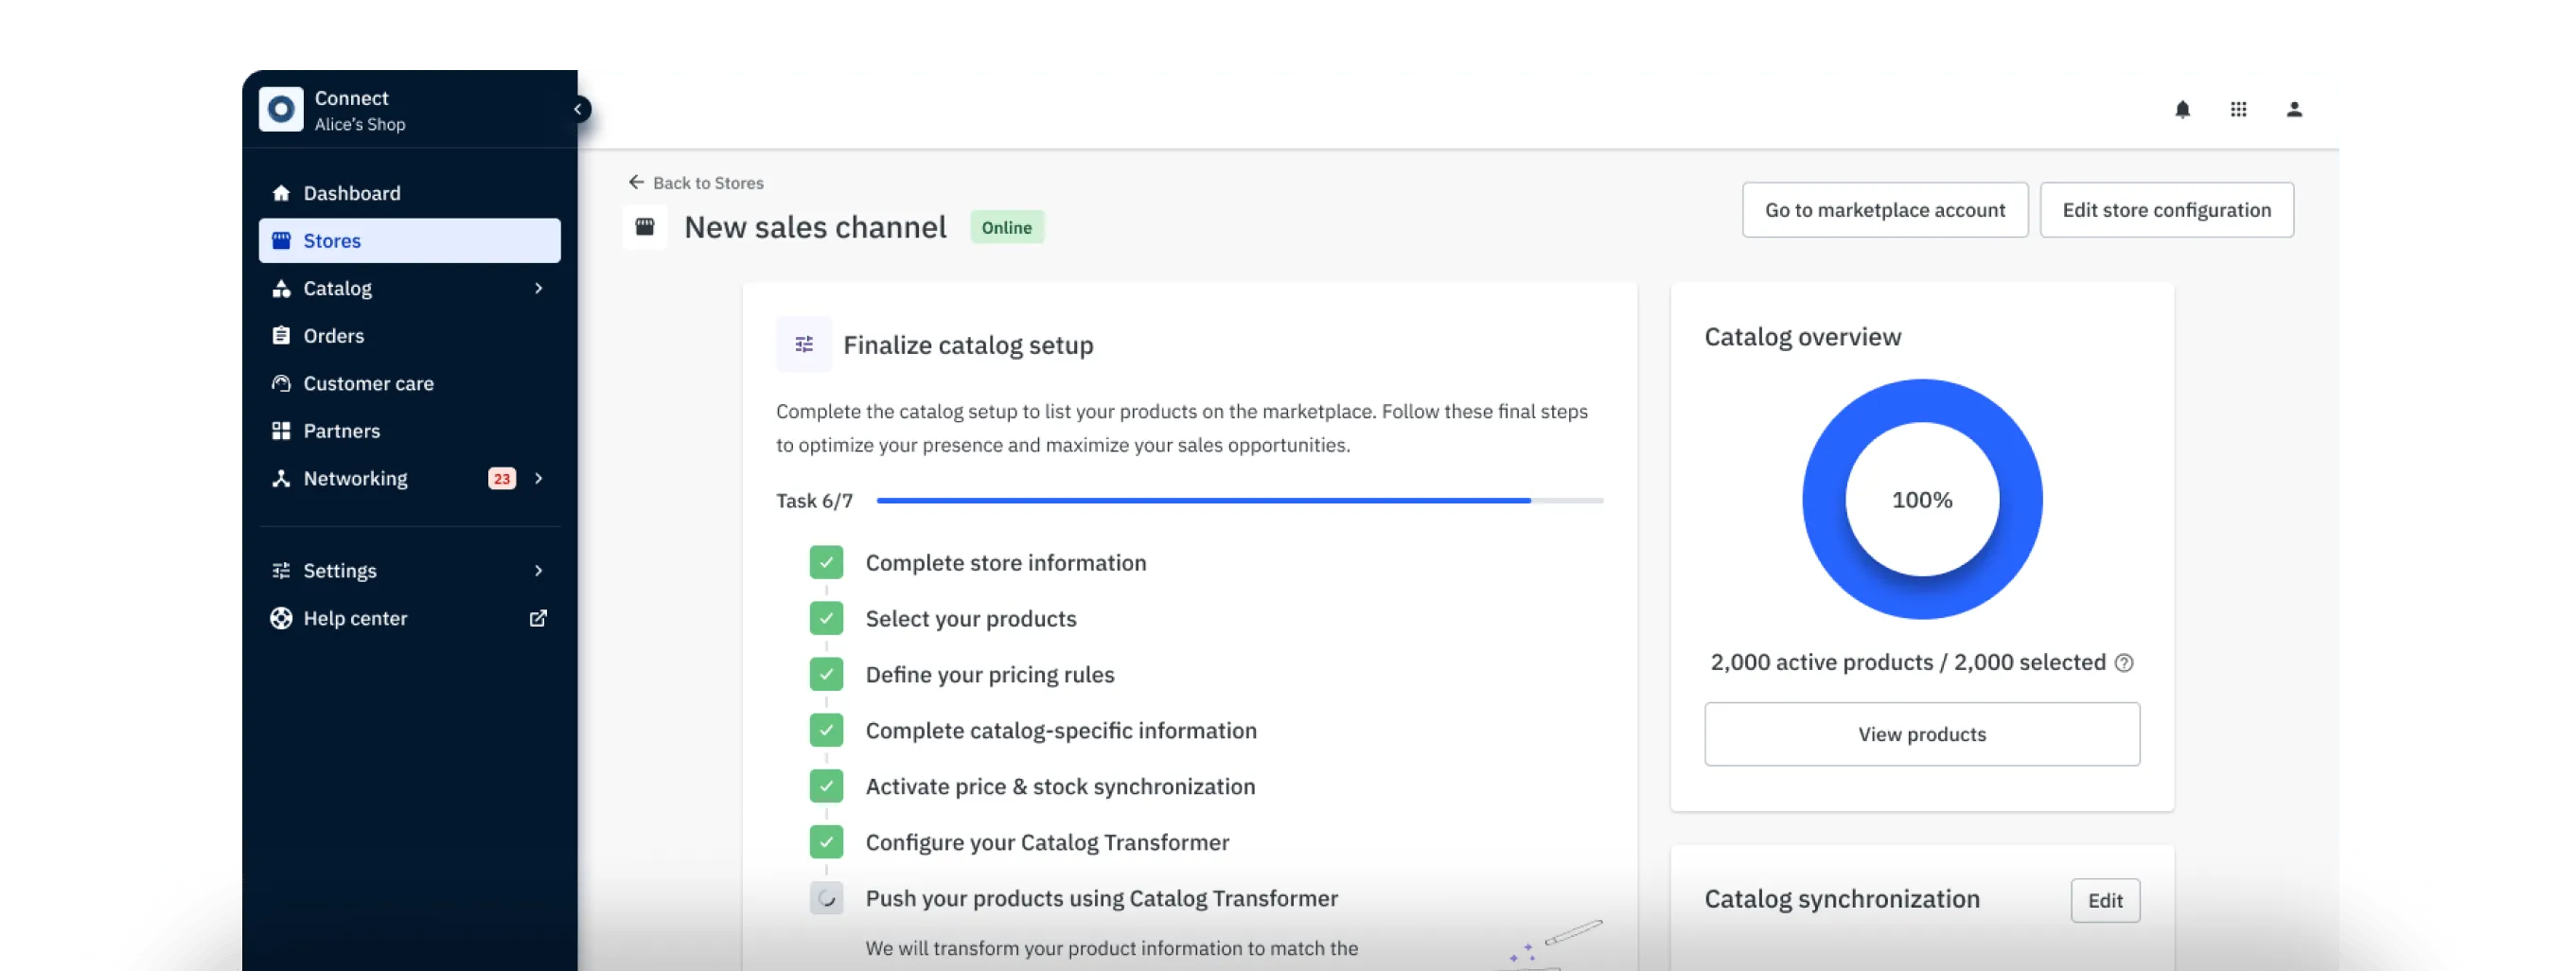The image size is (2576, 971).
Task: Open Help center external link icon
Action: coord(538,619)
